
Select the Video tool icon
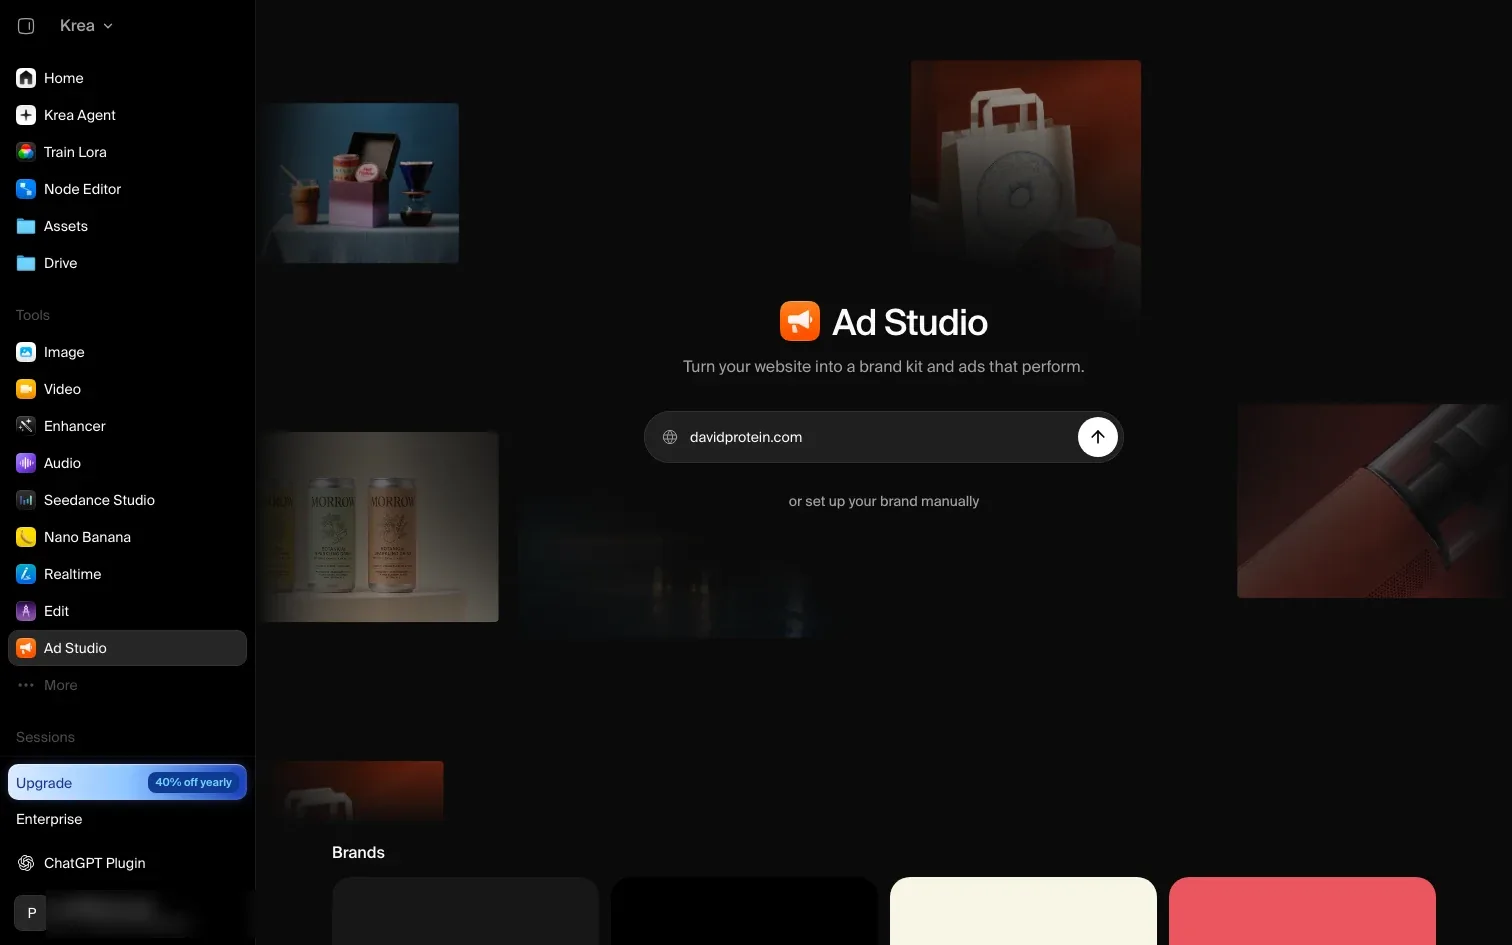26,389
